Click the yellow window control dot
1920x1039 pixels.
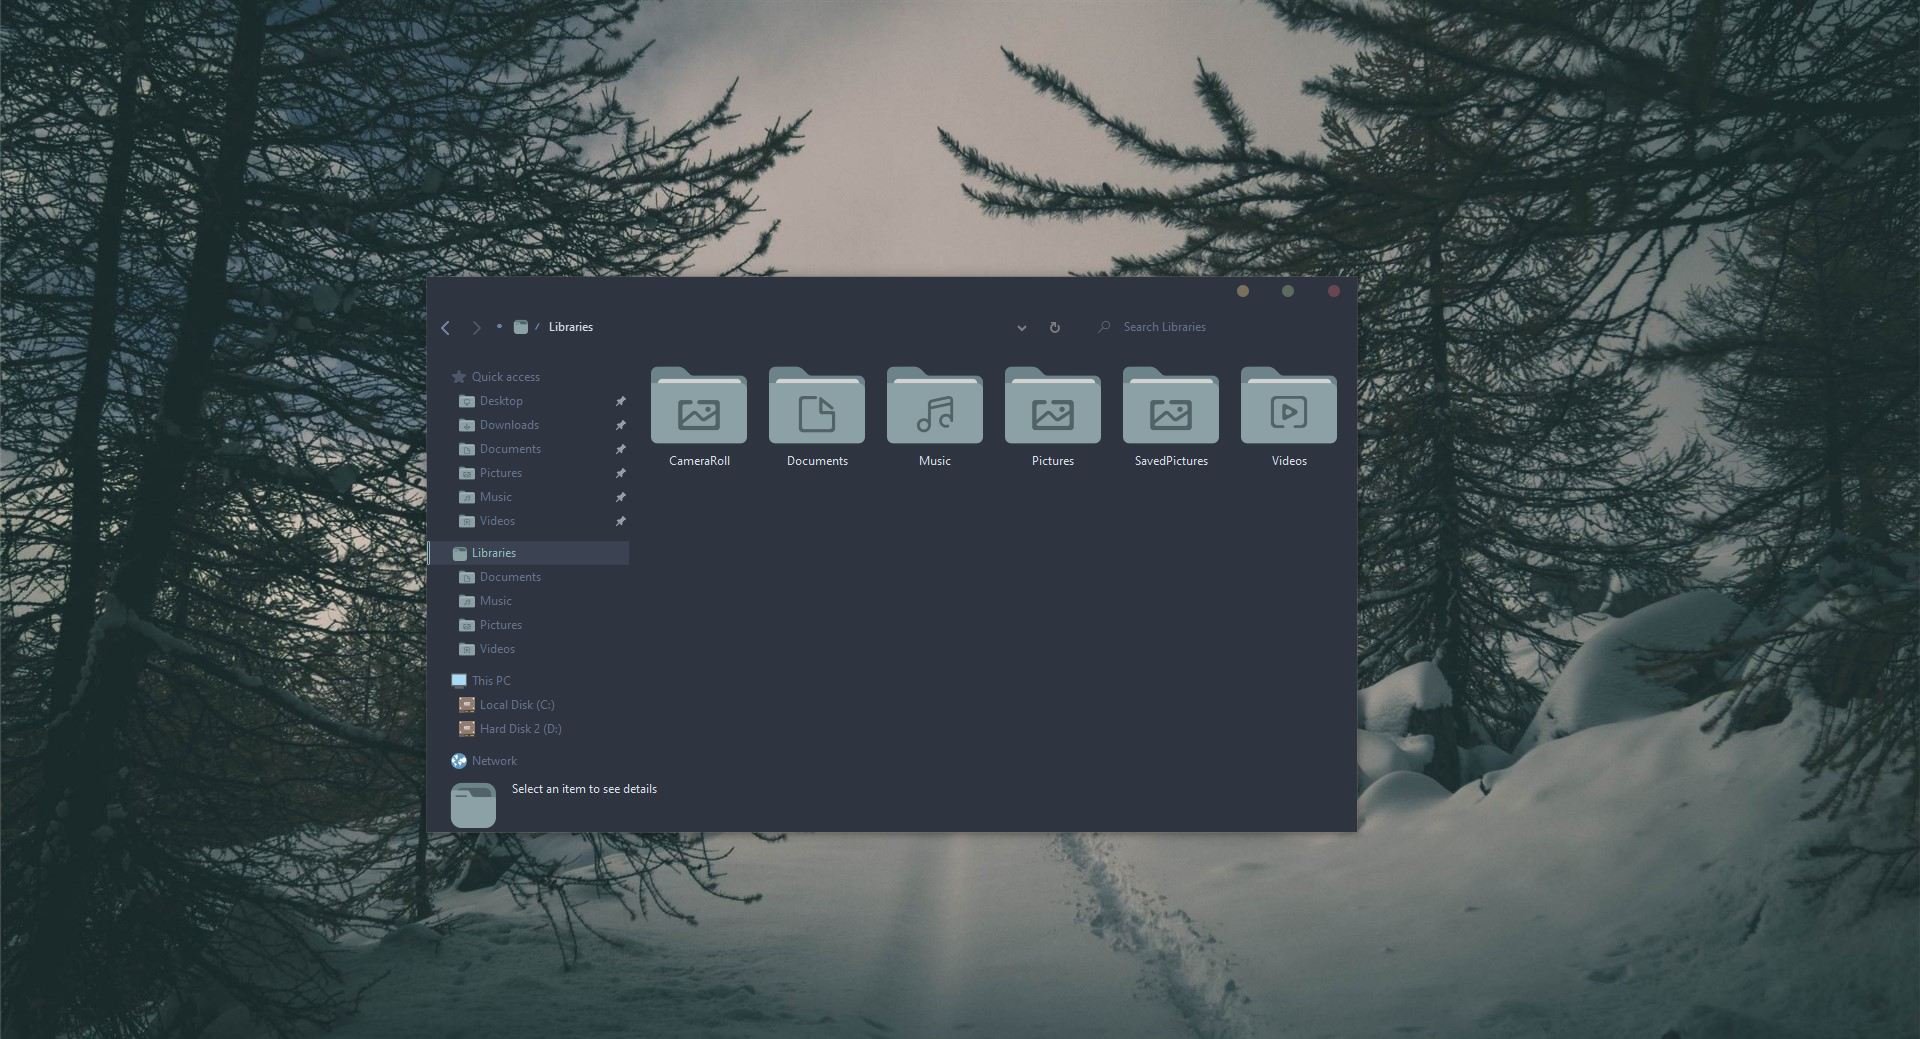point(1242,291)
